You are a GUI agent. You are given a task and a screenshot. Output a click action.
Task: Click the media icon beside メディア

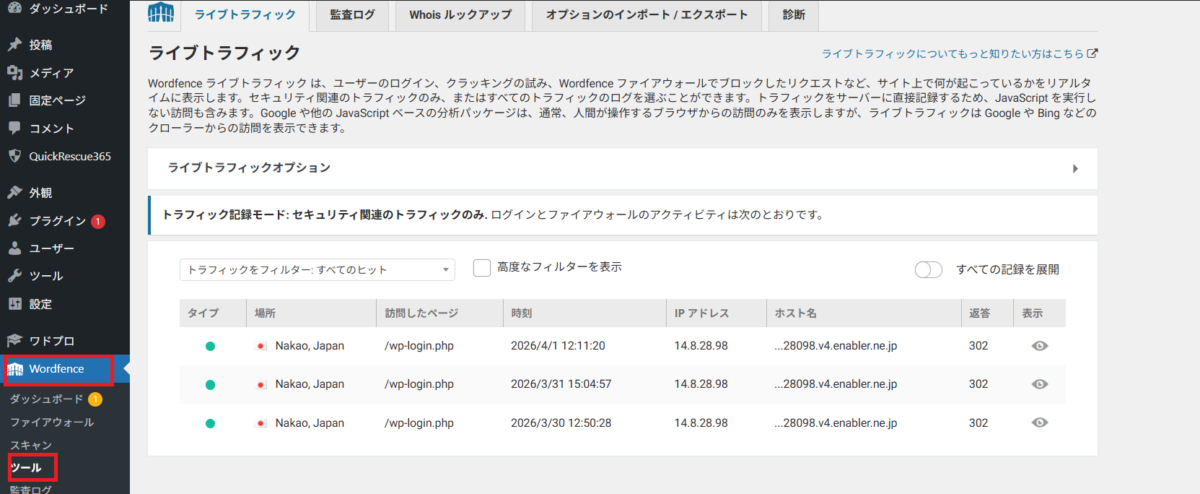(x=15, y=72)
